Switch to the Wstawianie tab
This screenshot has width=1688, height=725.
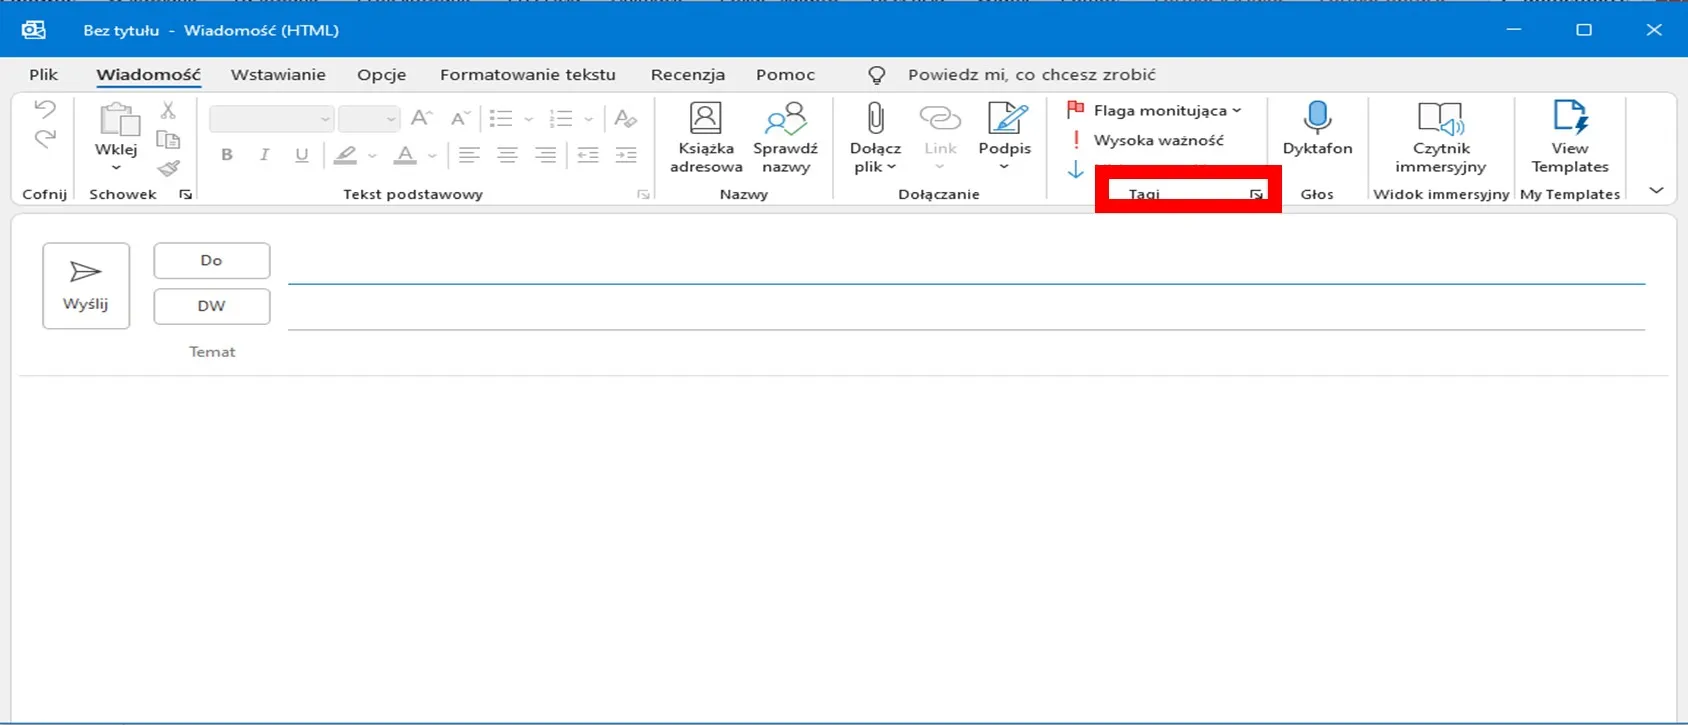tap(278, 74)
